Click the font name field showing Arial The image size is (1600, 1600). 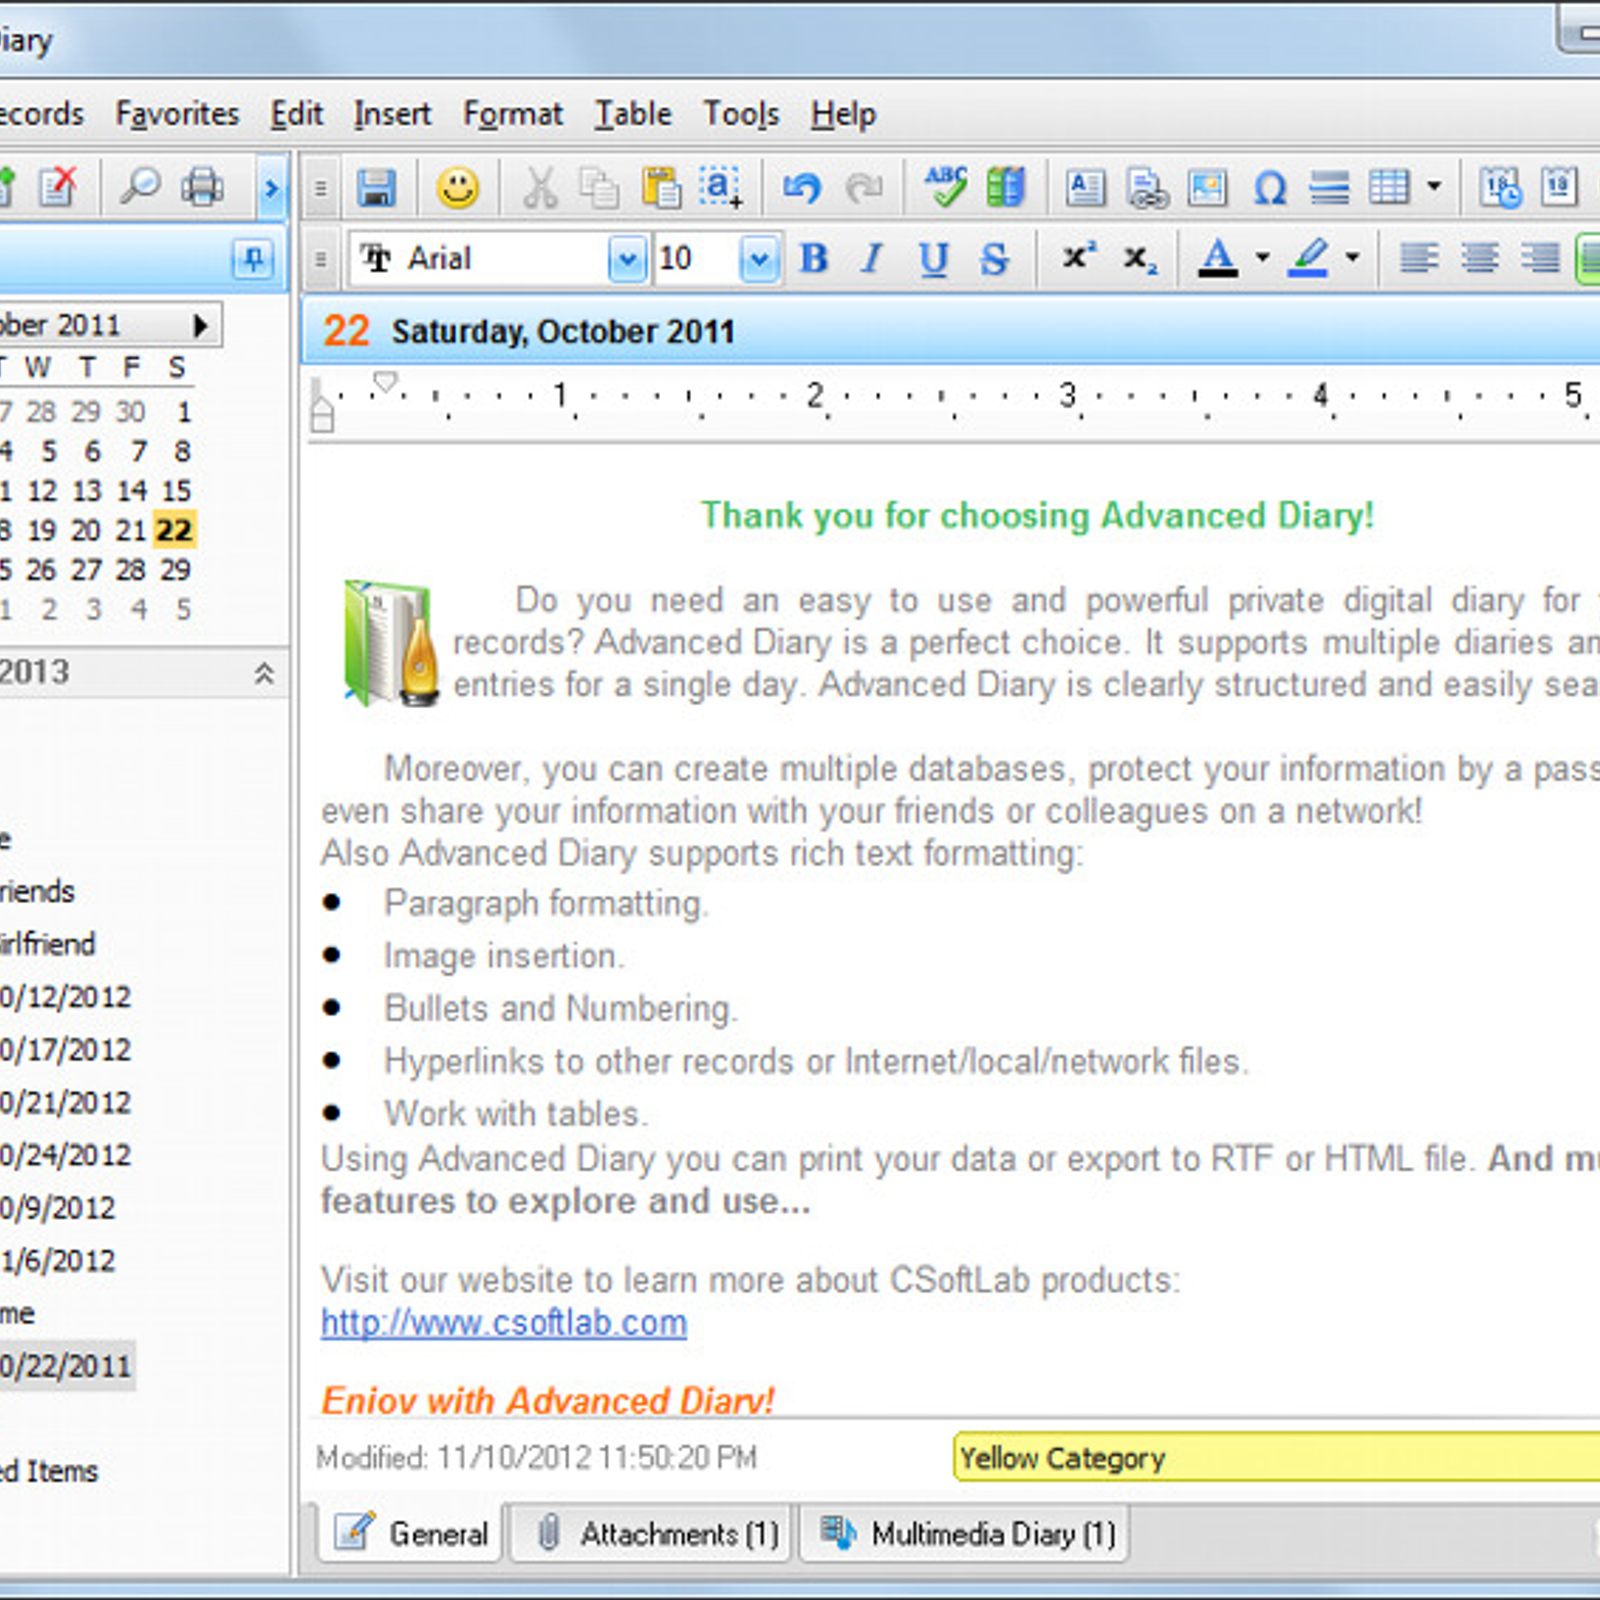[x=480, y=260]
